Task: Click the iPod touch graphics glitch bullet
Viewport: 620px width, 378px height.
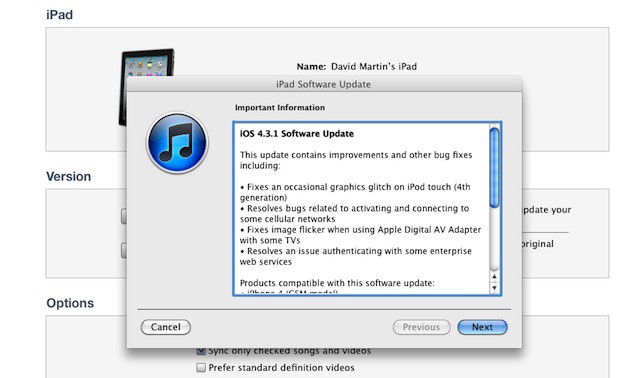Action: (355, 192)
